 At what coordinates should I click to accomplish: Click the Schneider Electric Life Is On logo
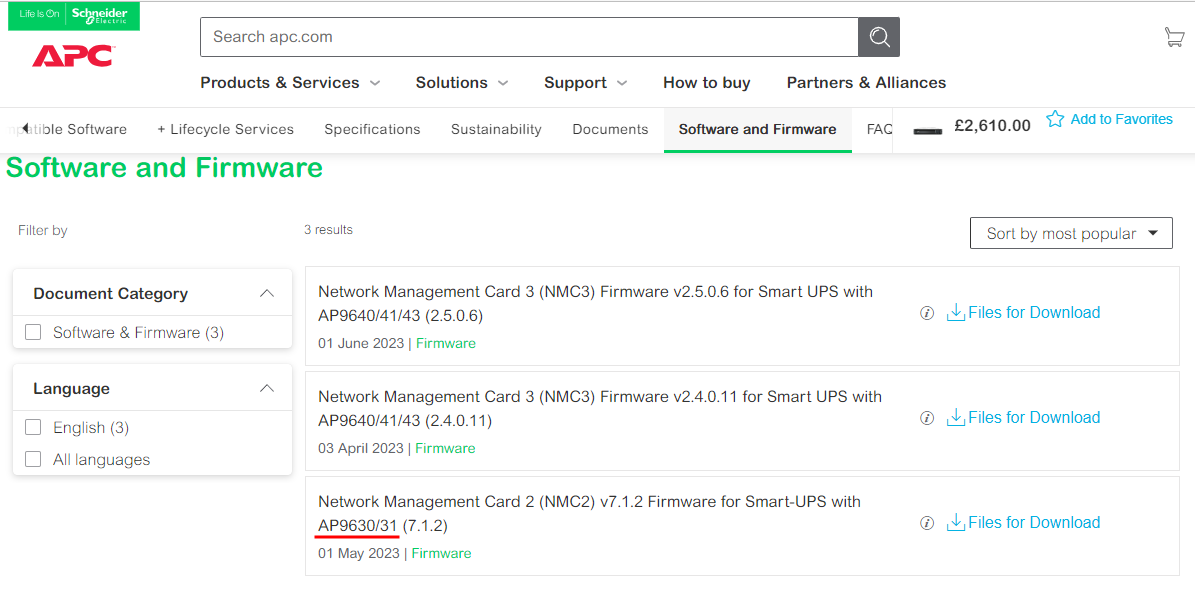[x=74, y=15]
